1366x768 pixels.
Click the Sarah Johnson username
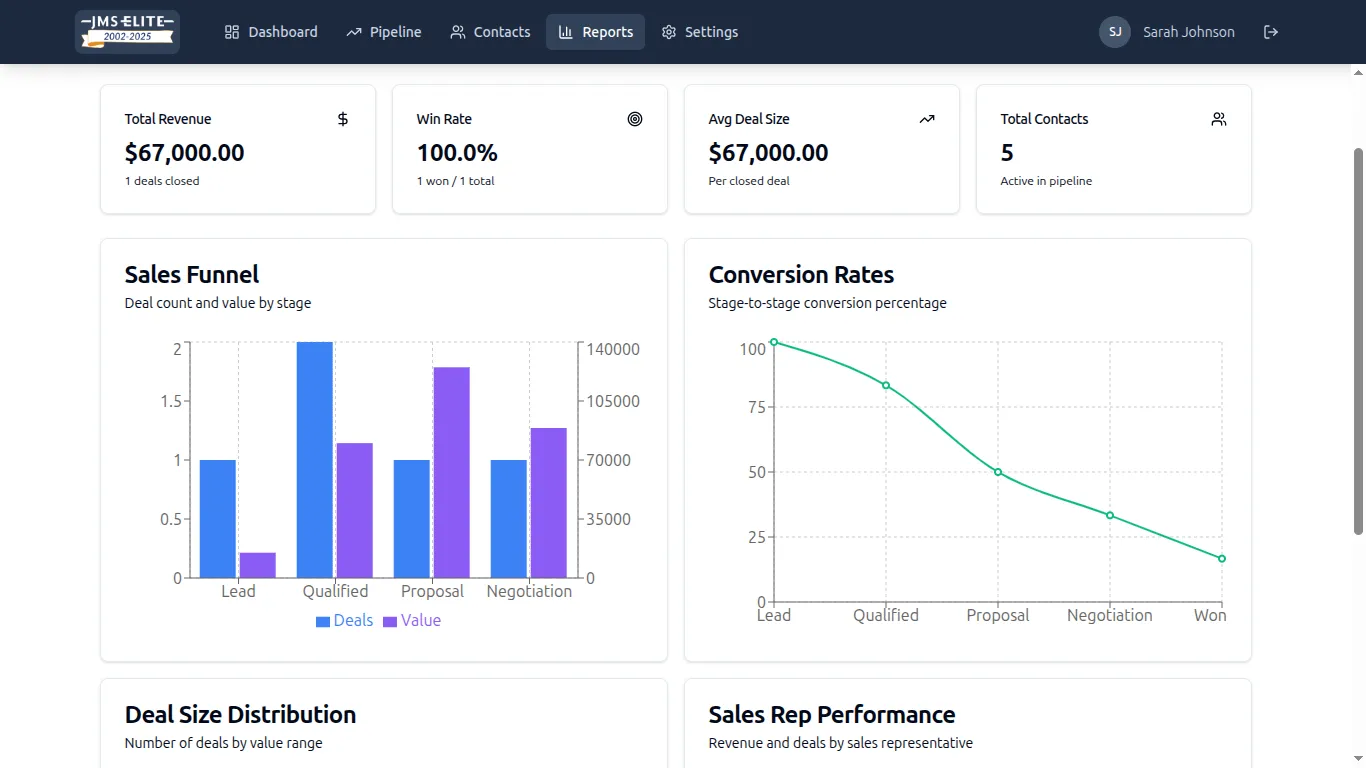click(1189, 32)
